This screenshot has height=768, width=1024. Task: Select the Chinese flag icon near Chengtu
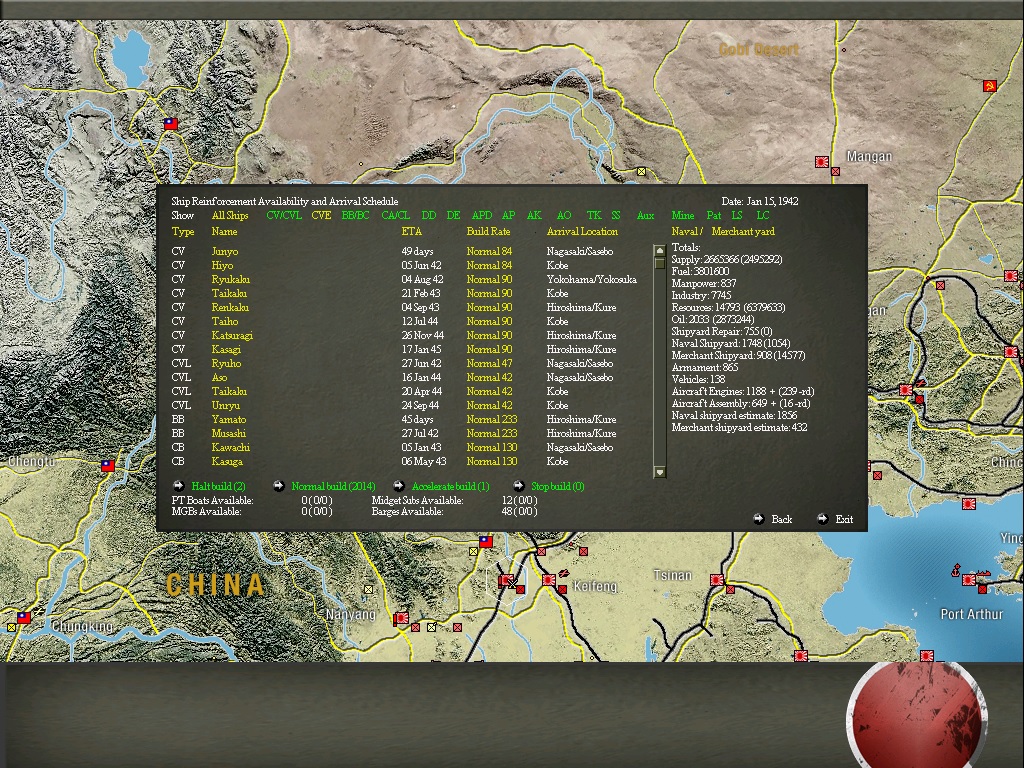[108, 466]
